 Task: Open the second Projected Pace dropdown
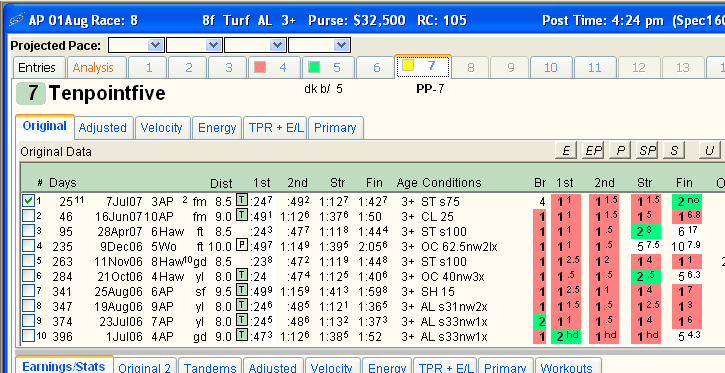pyautogui.click(x=213, y=45)
